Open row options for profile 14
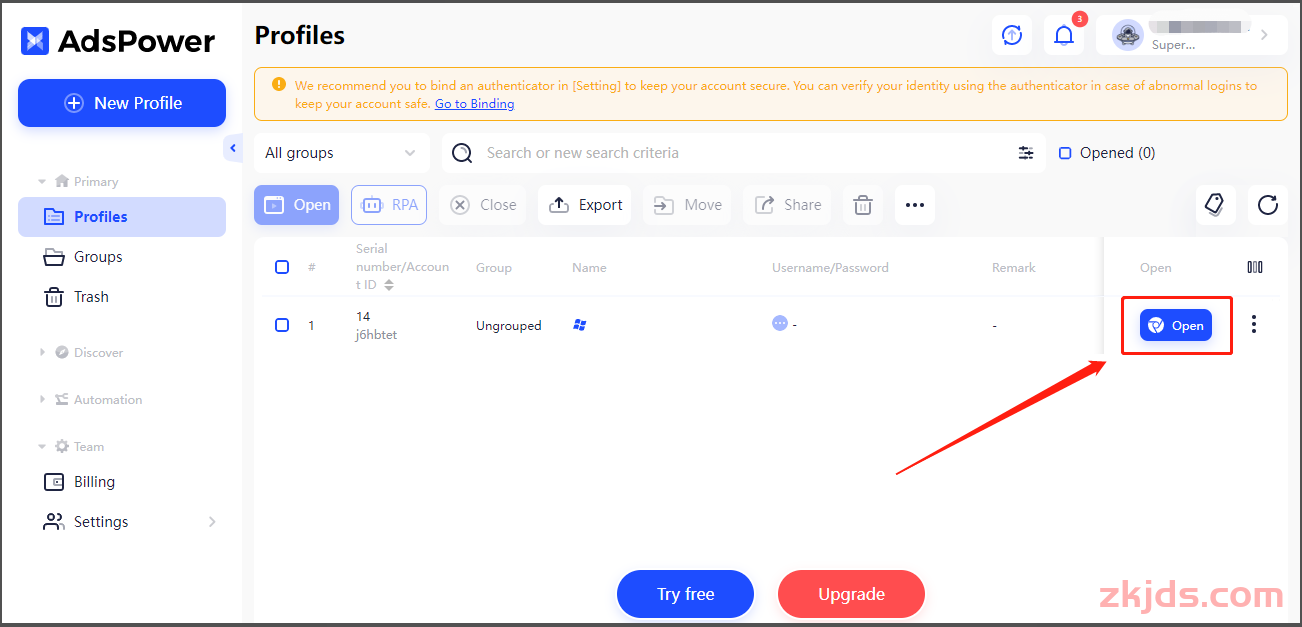Image resolution: width=1302 pixels, height=627 pixels. [1254, 325]
